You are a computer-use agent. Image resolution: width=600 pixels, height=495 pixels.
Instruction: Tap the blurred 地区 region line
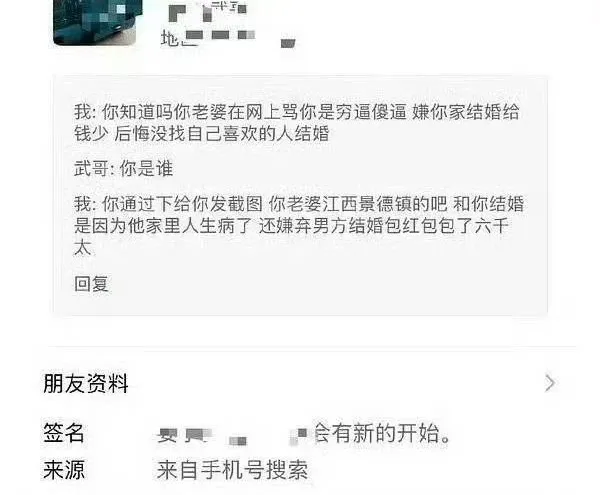[x=208, y=38]
